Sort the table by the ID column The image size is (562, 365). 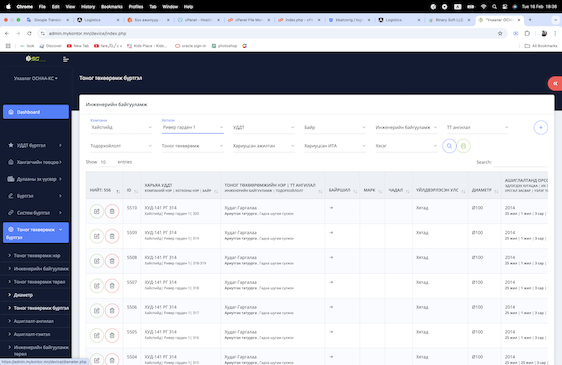tap(132, 190)
